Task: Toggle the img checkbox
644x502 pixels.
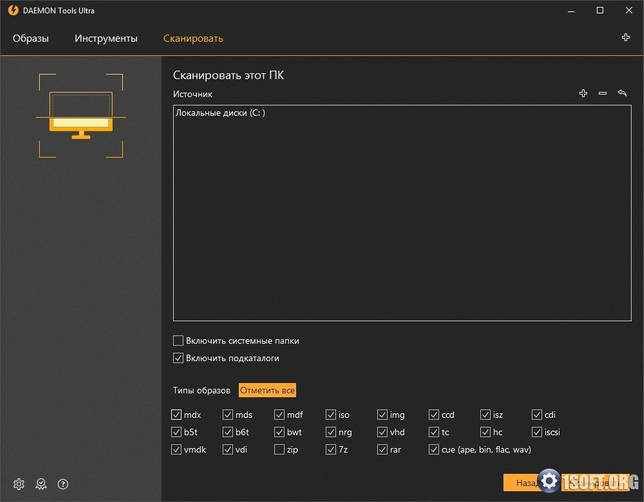Action: pyautogui.click(x=382, y=414)
